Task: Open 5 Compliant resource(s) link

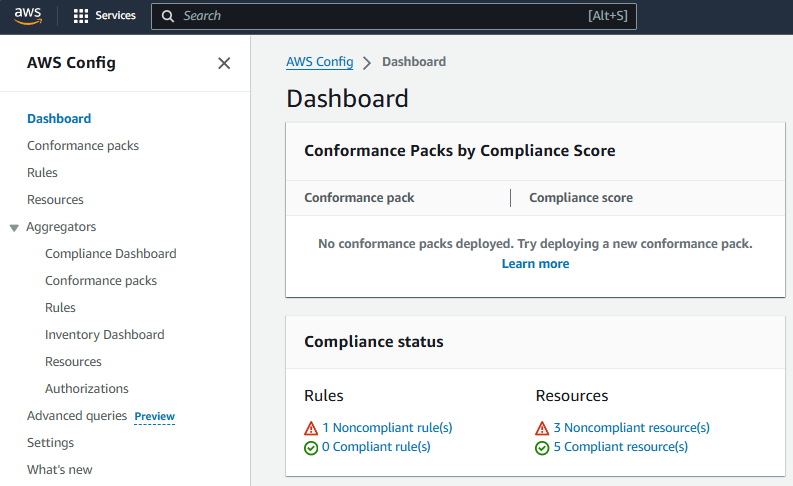Action: coord(621,447)
